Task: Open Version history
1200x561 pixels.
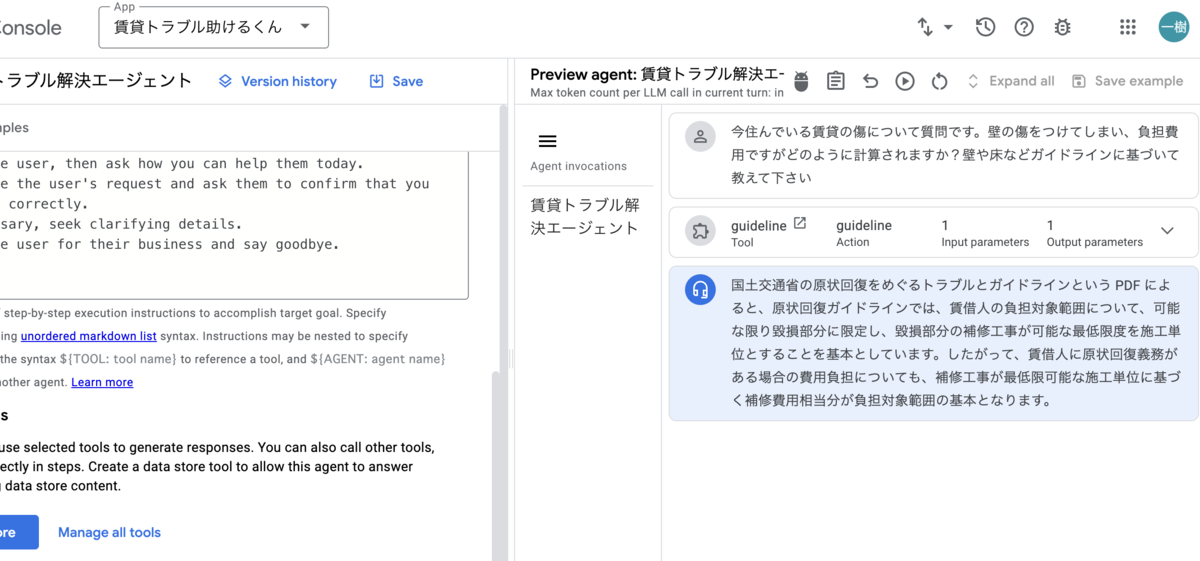Action: click(x=278, y=81)
